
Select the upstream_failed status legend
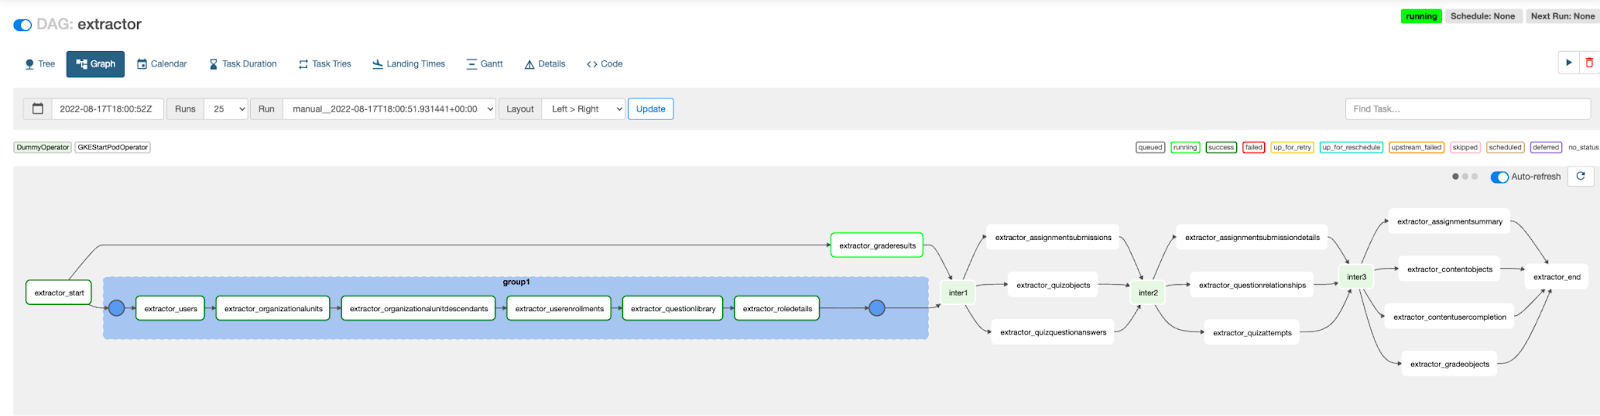coord(1416,147)
